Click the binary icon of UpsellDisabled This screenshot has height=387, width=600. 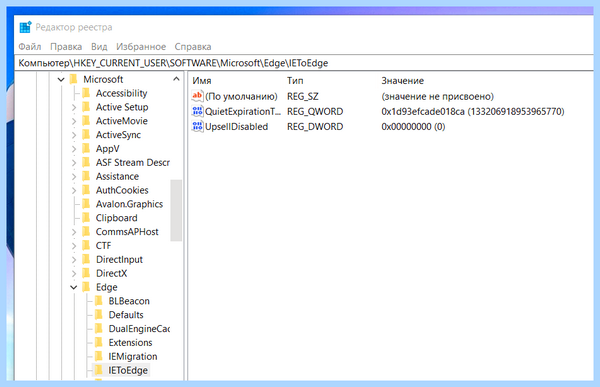197,126
